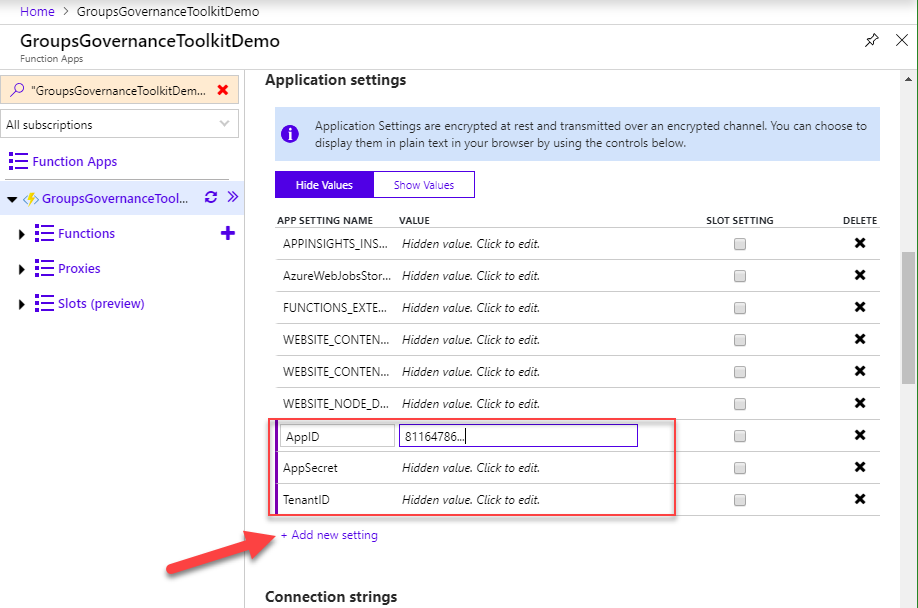
Task: Delete the APPINSIGHTS_INS setting row
Action: tap(859, 244)
